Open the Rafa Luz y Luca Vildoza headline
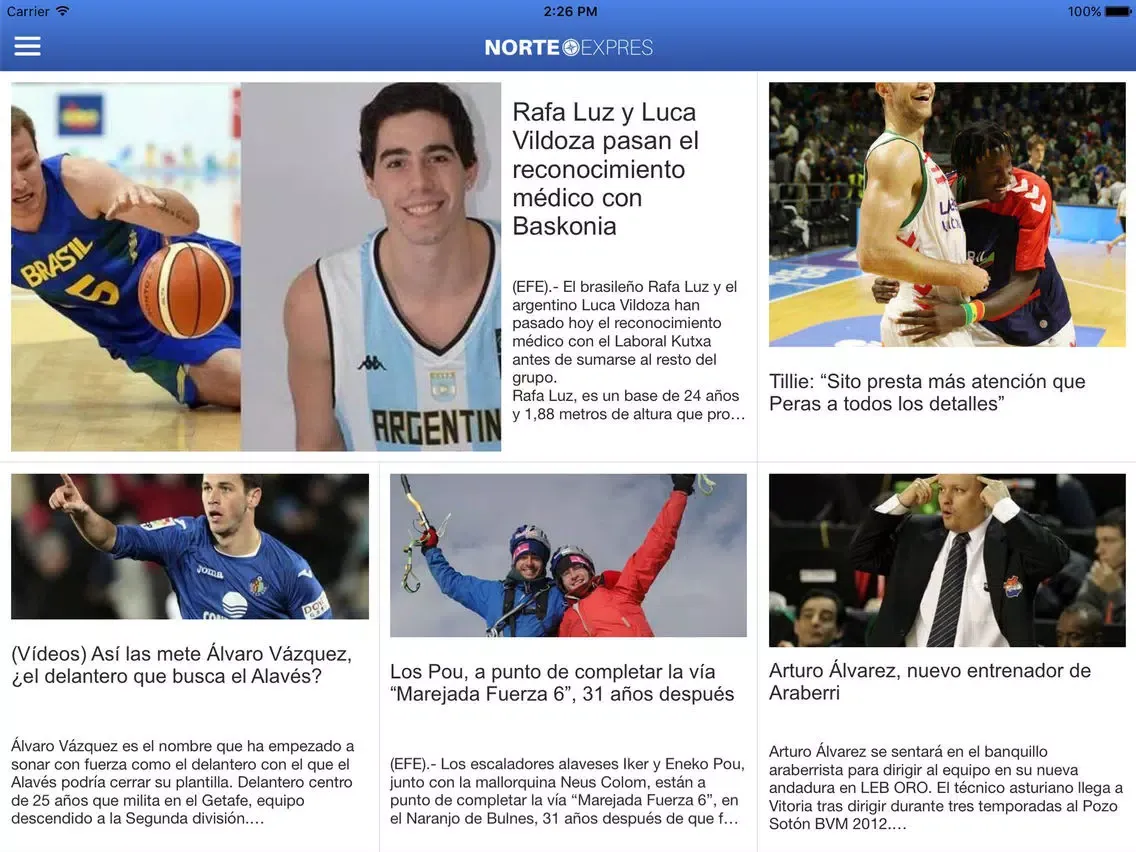The height and width of the screenshot is (852, 1136). coord(606,169)
